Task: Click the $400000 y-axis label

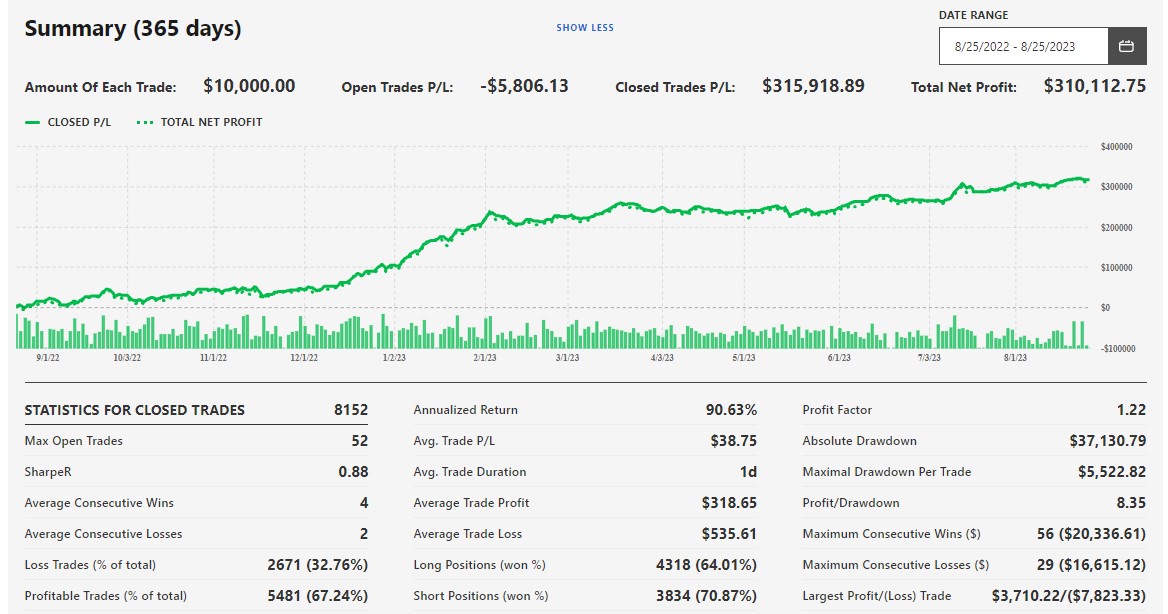Action: (1116, 147)
